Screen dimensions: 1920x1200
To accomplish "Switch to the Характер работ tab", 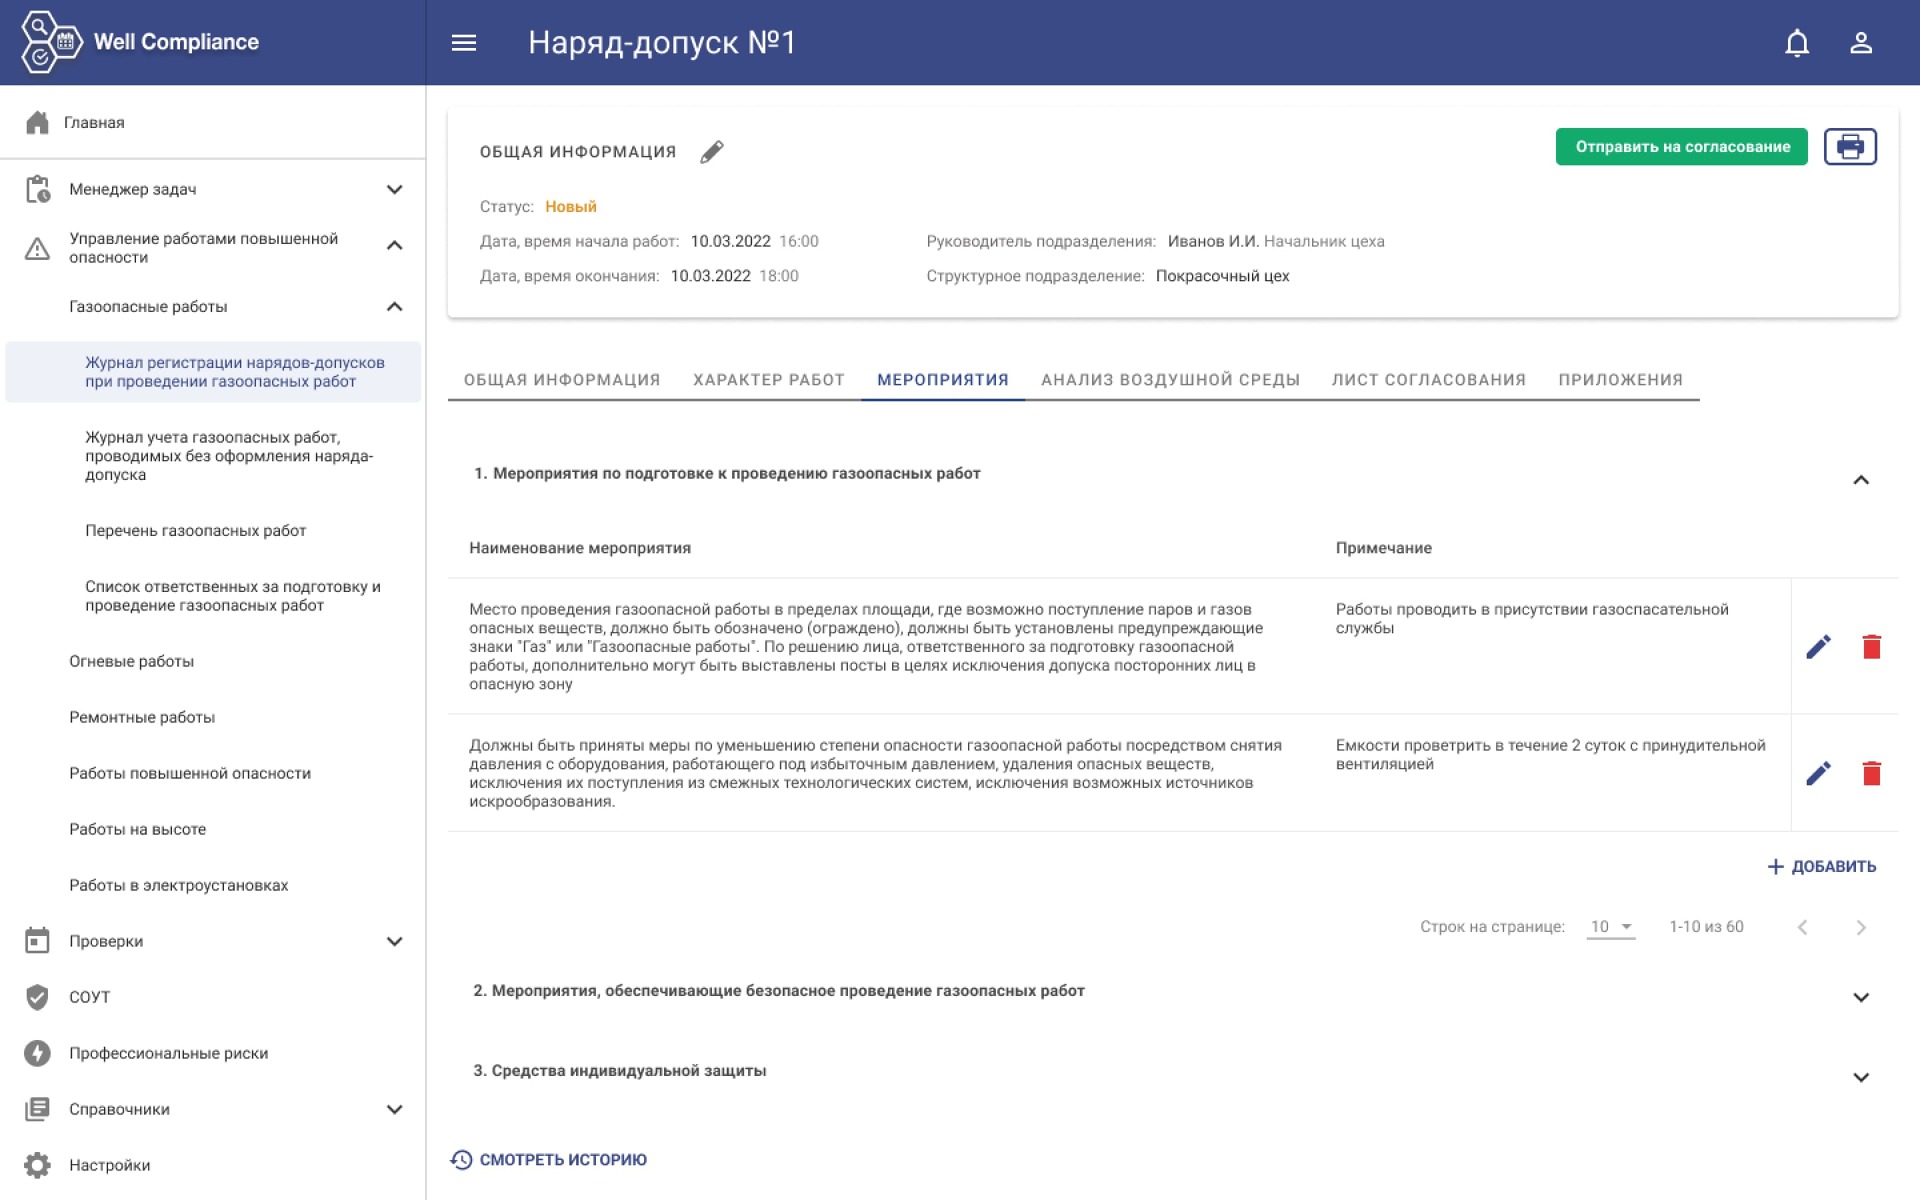I will point(768,380).
